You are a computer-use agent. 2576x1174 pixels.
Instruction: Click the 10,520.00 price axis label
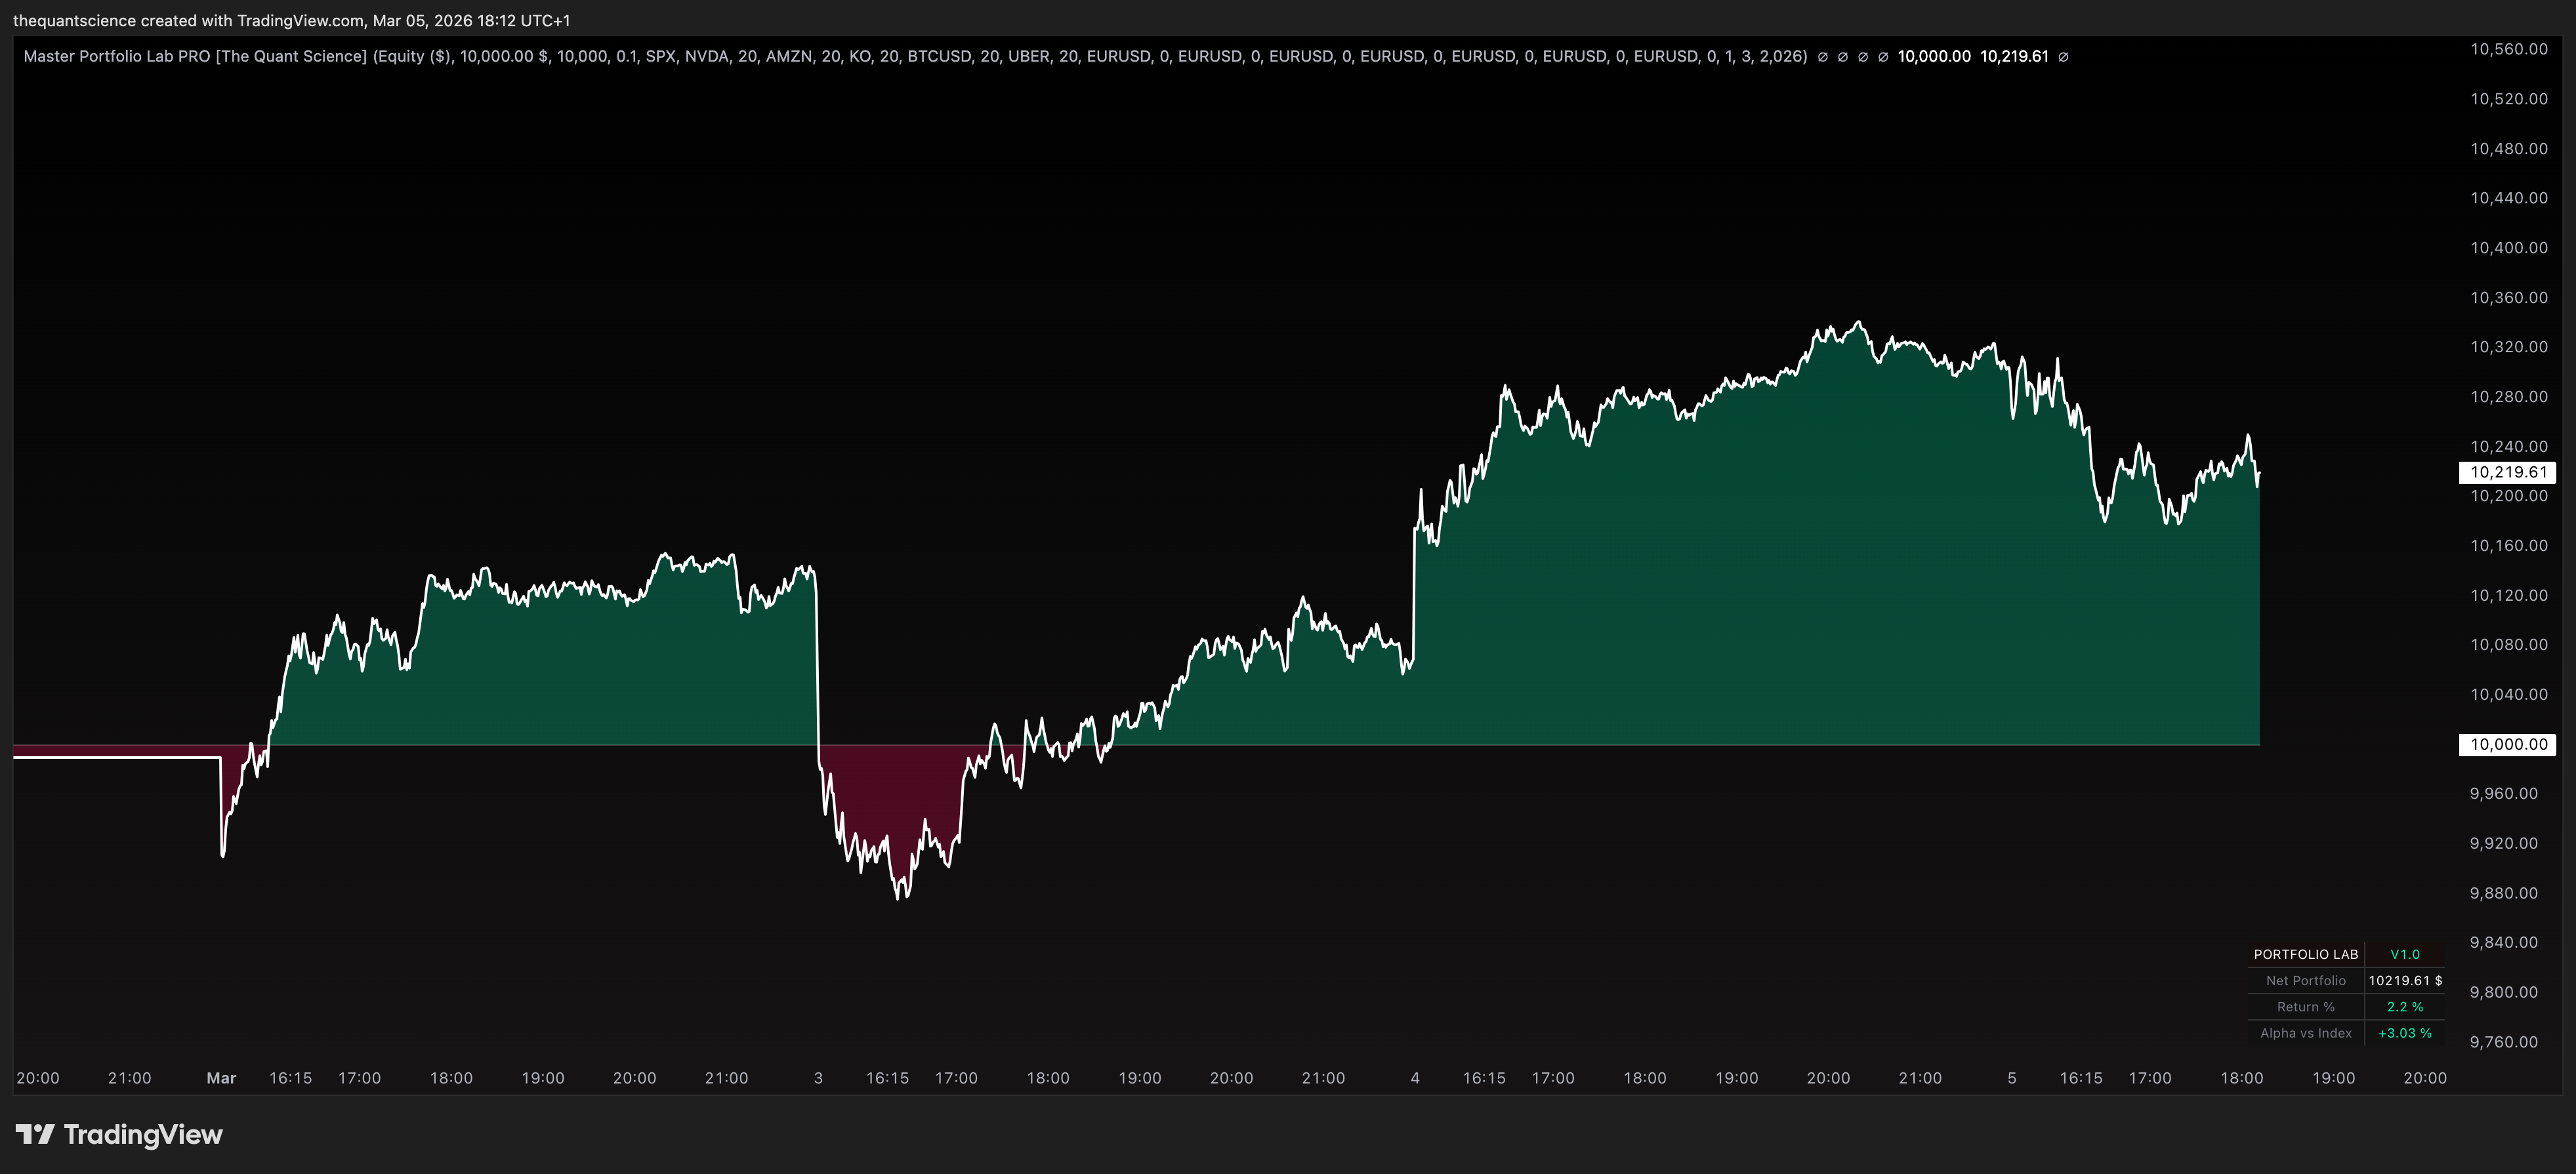pyautogui.click(x=2508, y=99)
